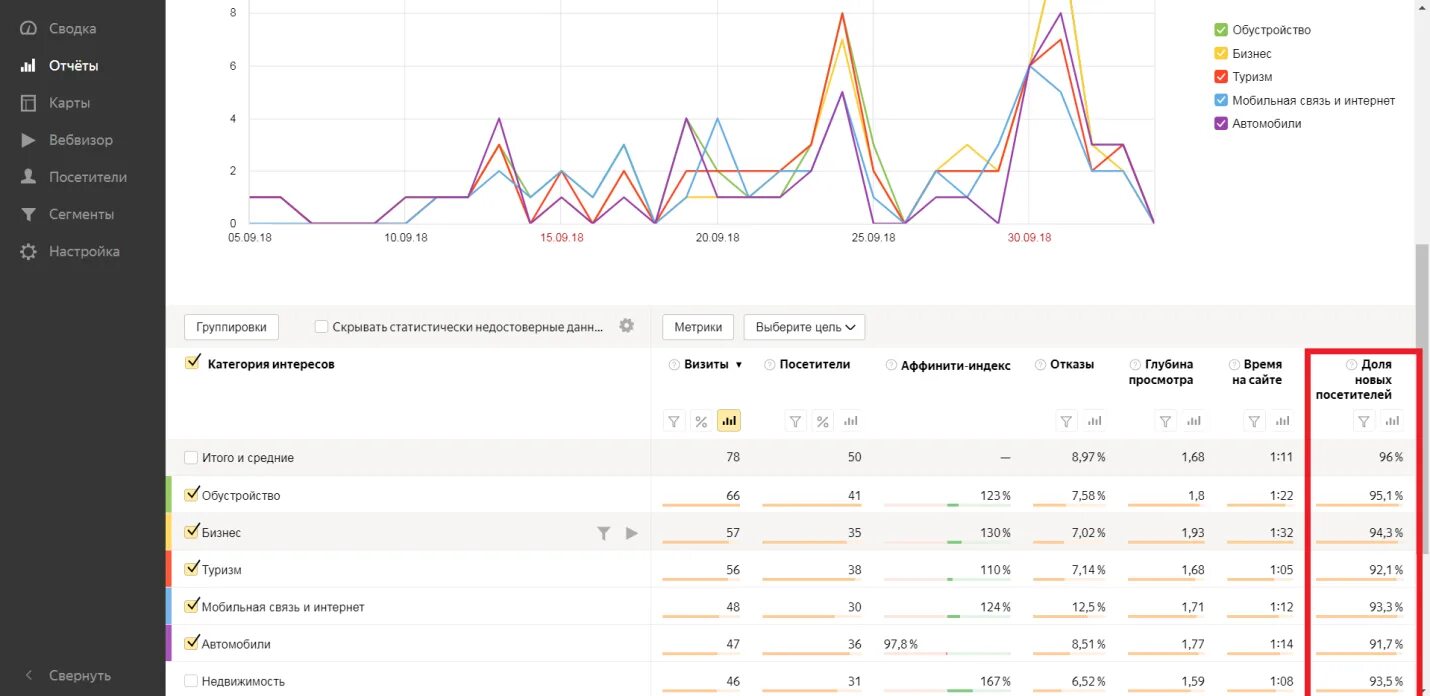The image size is (1430, 696).
Task: Uncheck the Туризм row checkbox
Action: coord(193,569)
